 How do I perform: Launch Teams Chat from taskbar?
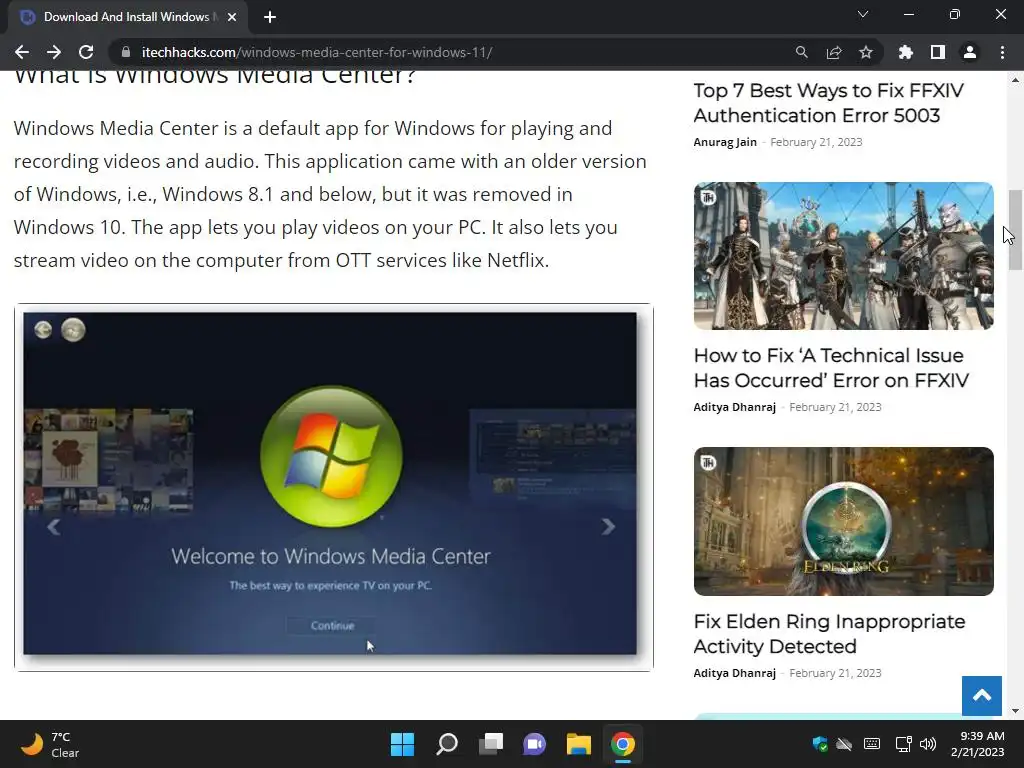[x=535, y=744]
